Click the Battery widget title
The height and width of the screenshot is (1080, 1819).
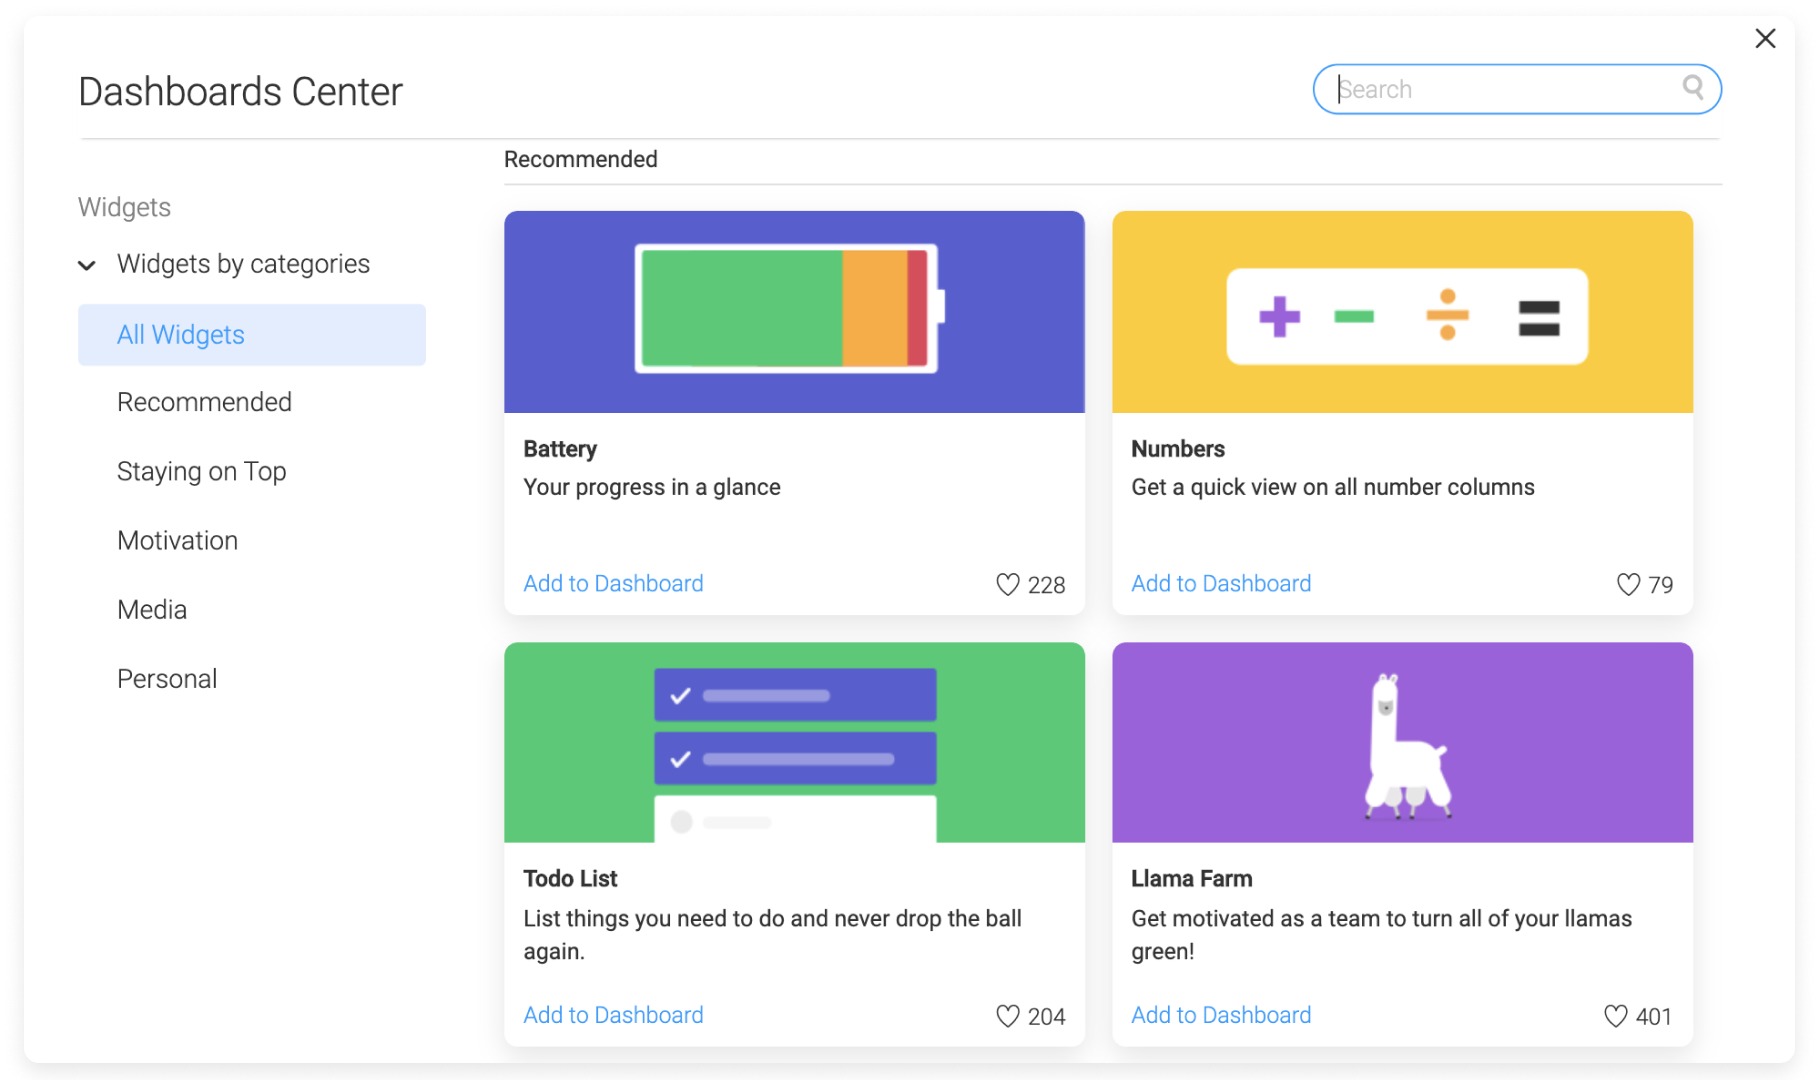(x=560, y=449)
